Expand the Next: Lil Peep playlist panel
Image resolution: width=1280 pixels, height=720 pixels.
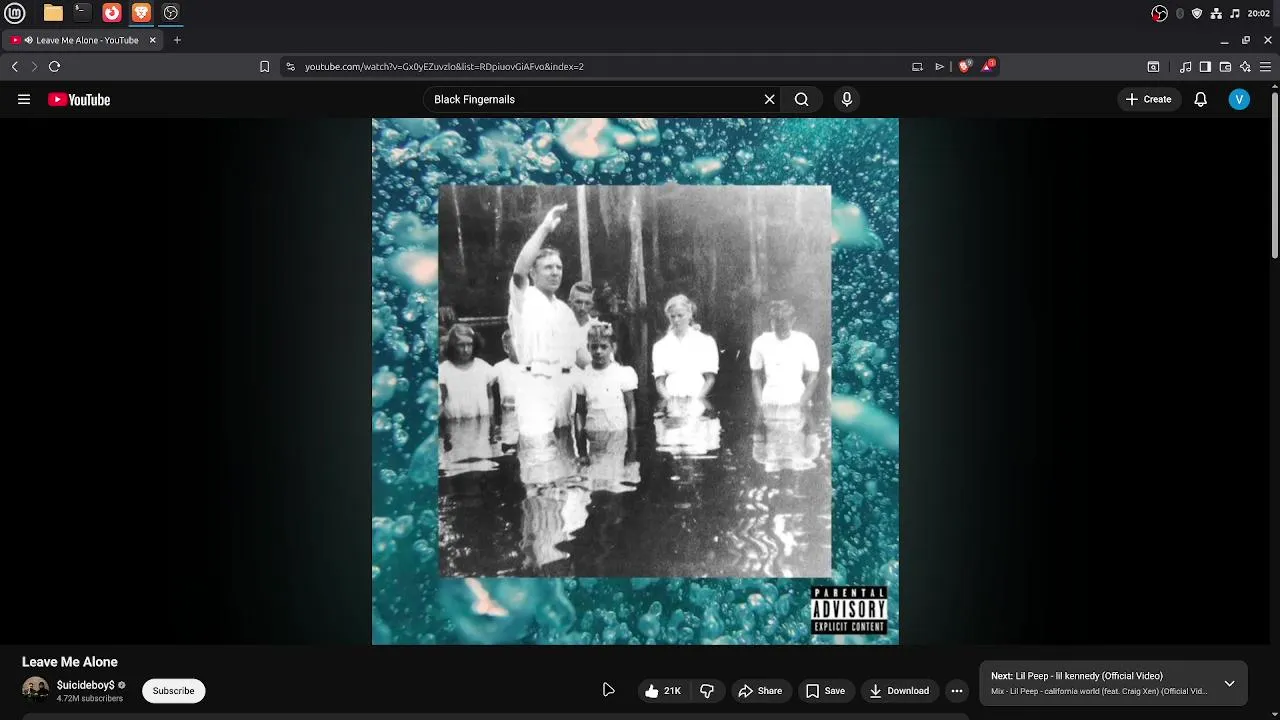[1229, 684]
